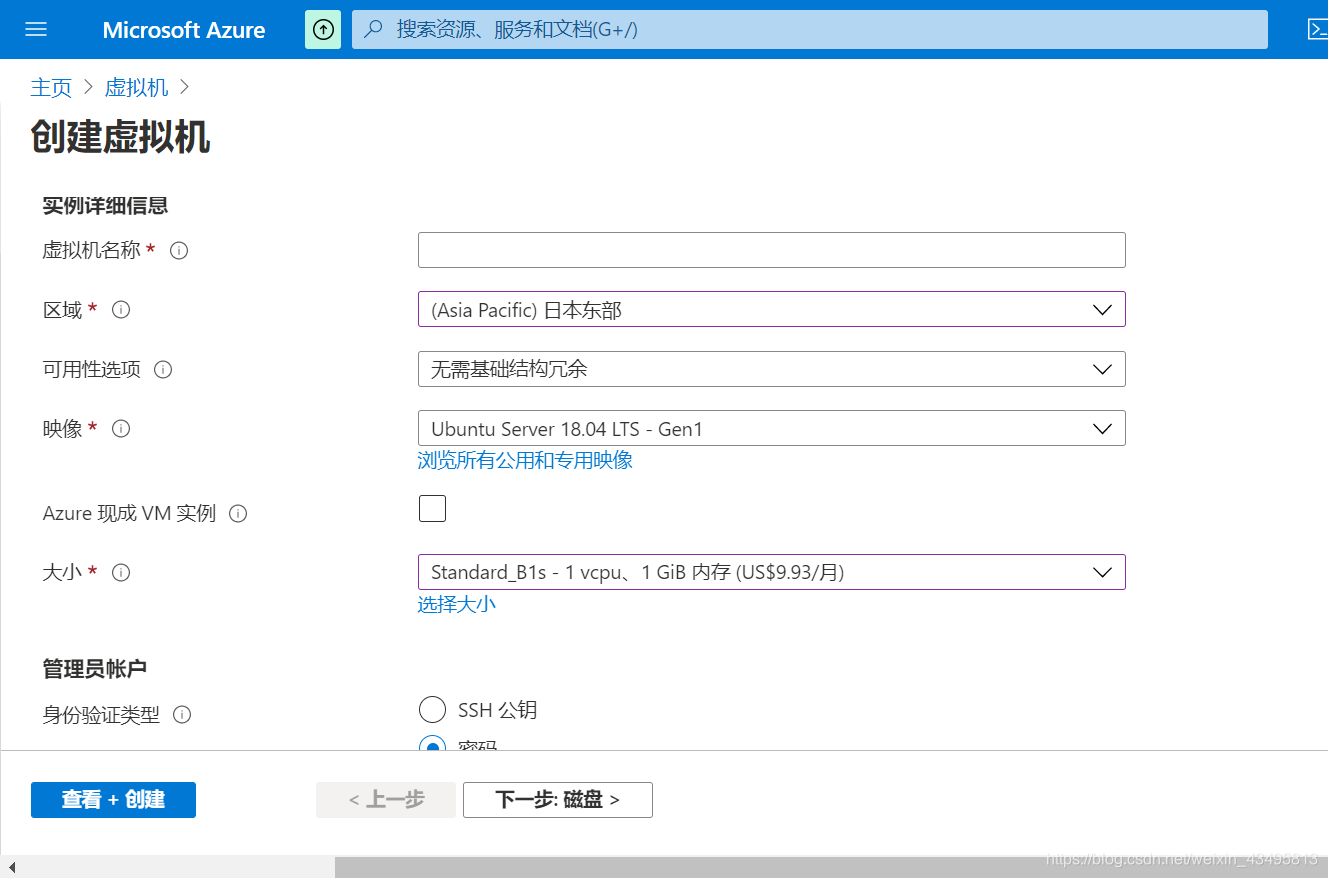Enable Azure 现成 VM 实例 checkbox
1328x878 pixels.
[432, 508]
